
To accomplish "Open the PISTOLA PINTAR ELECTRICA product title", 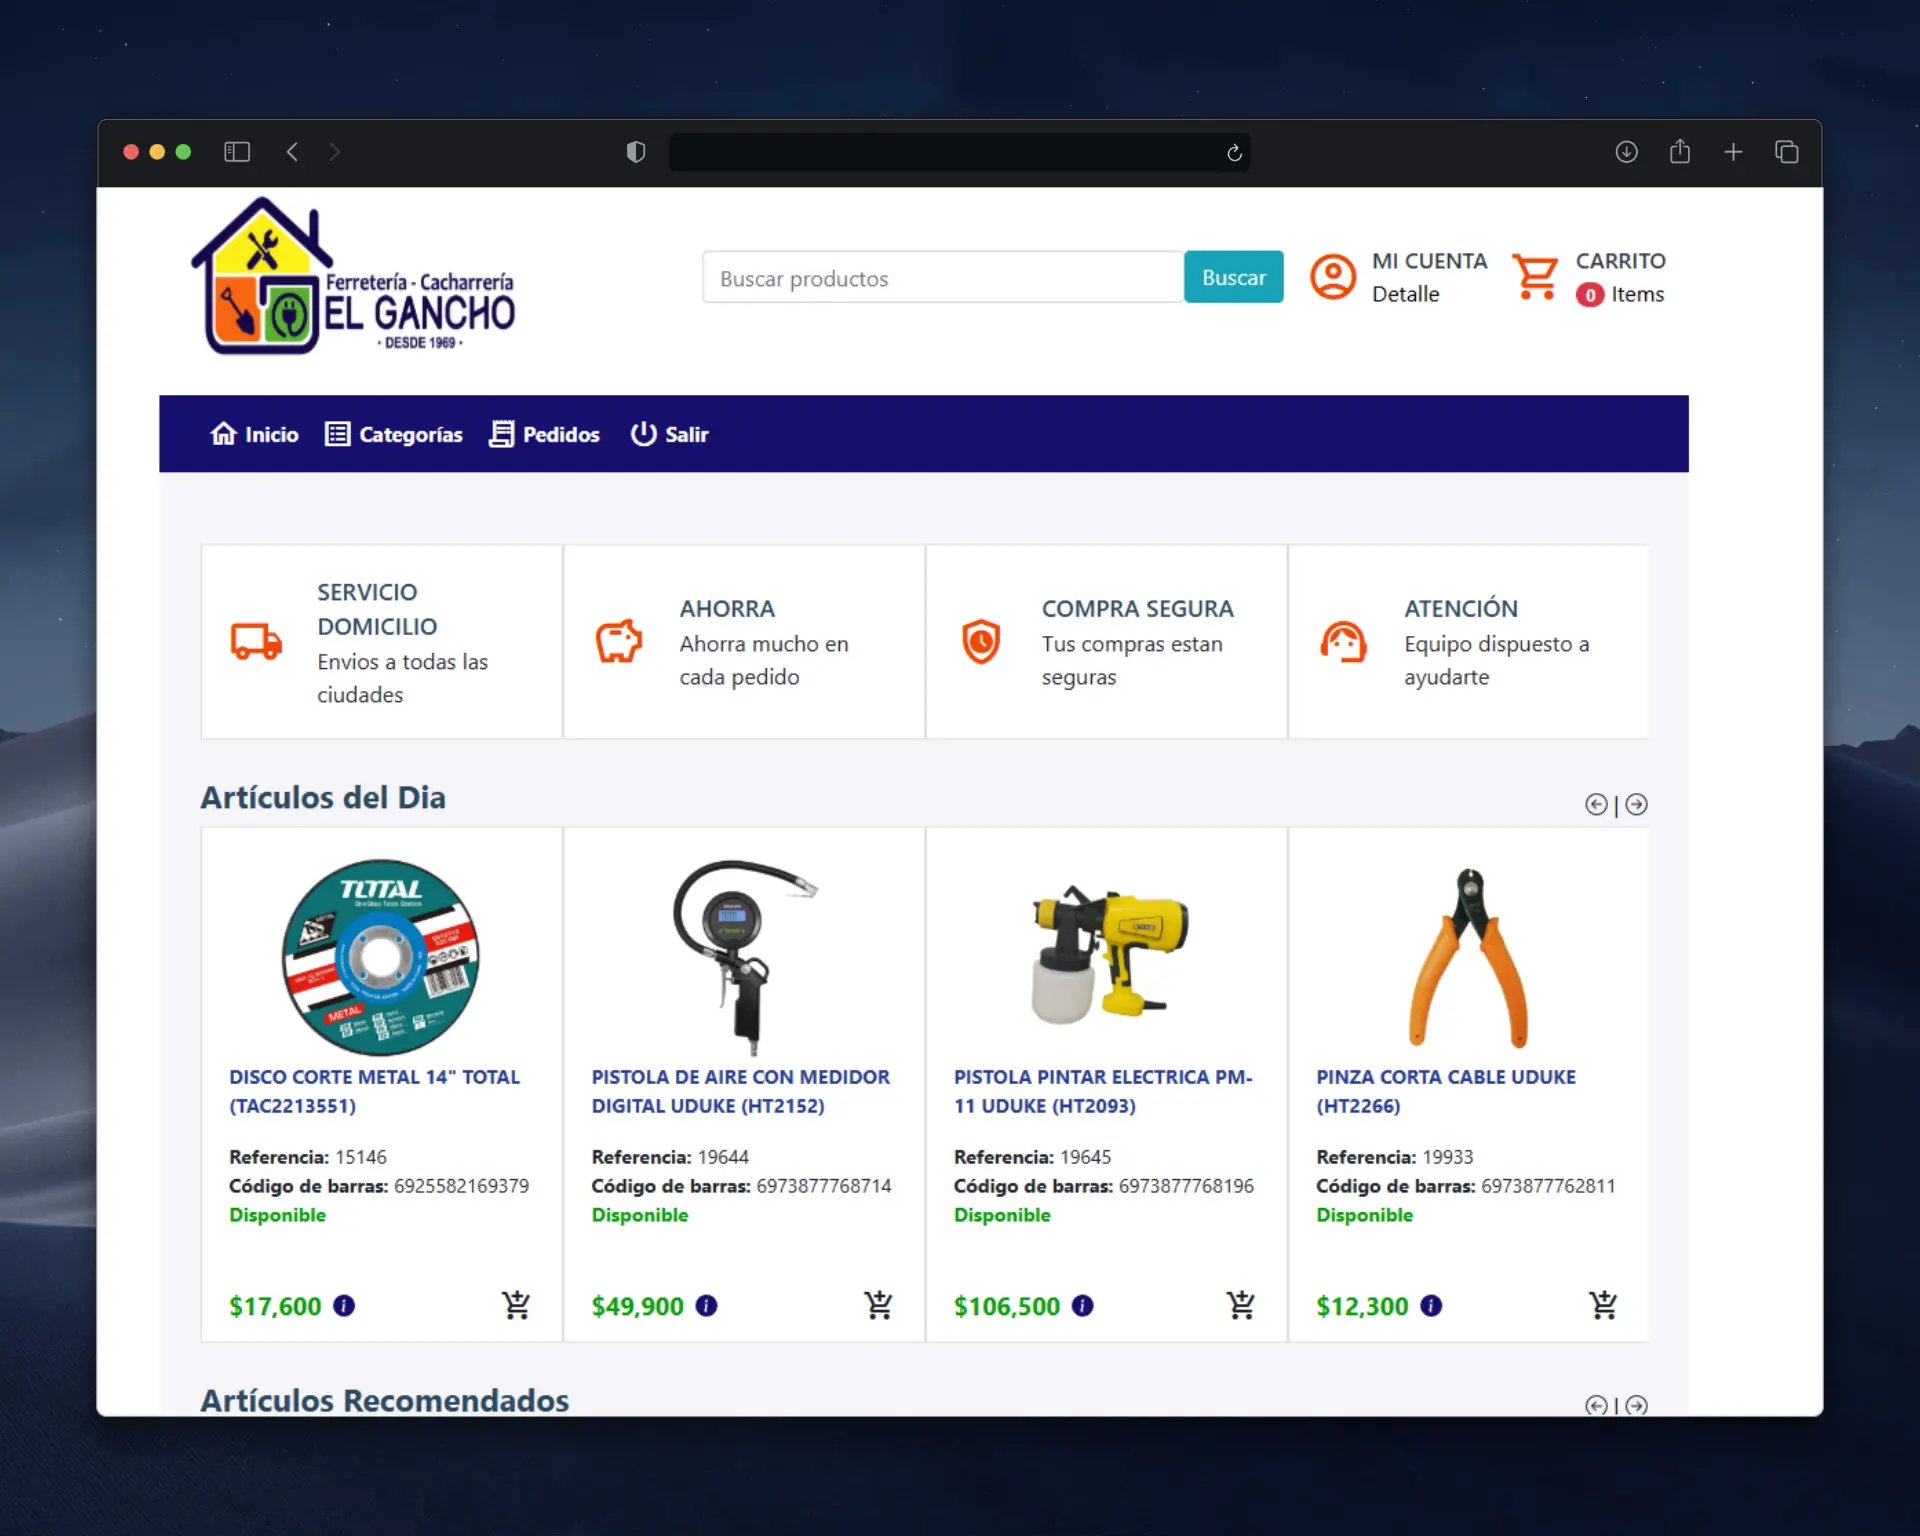I will 1103,1091.
